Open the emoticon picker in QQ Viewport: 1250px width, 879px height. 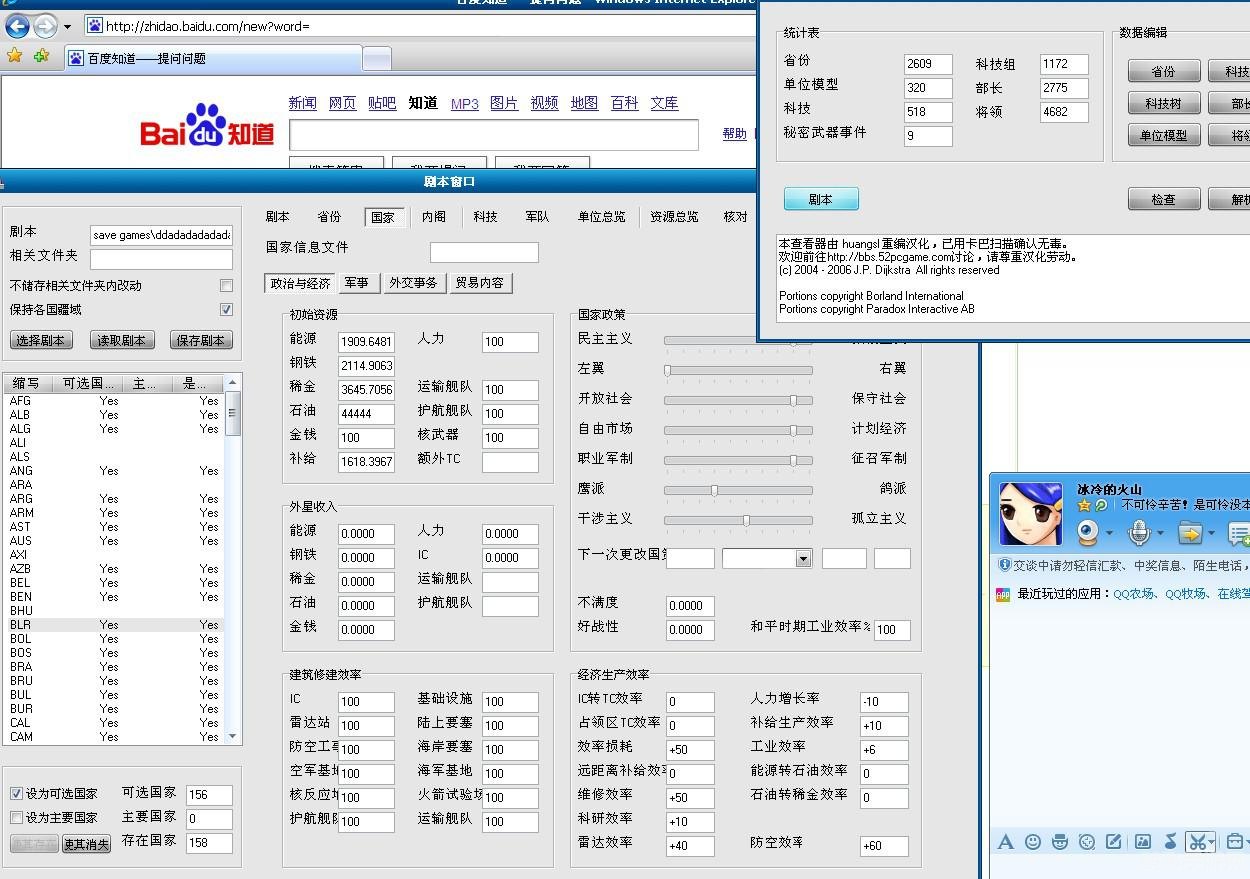point(1033,842)
